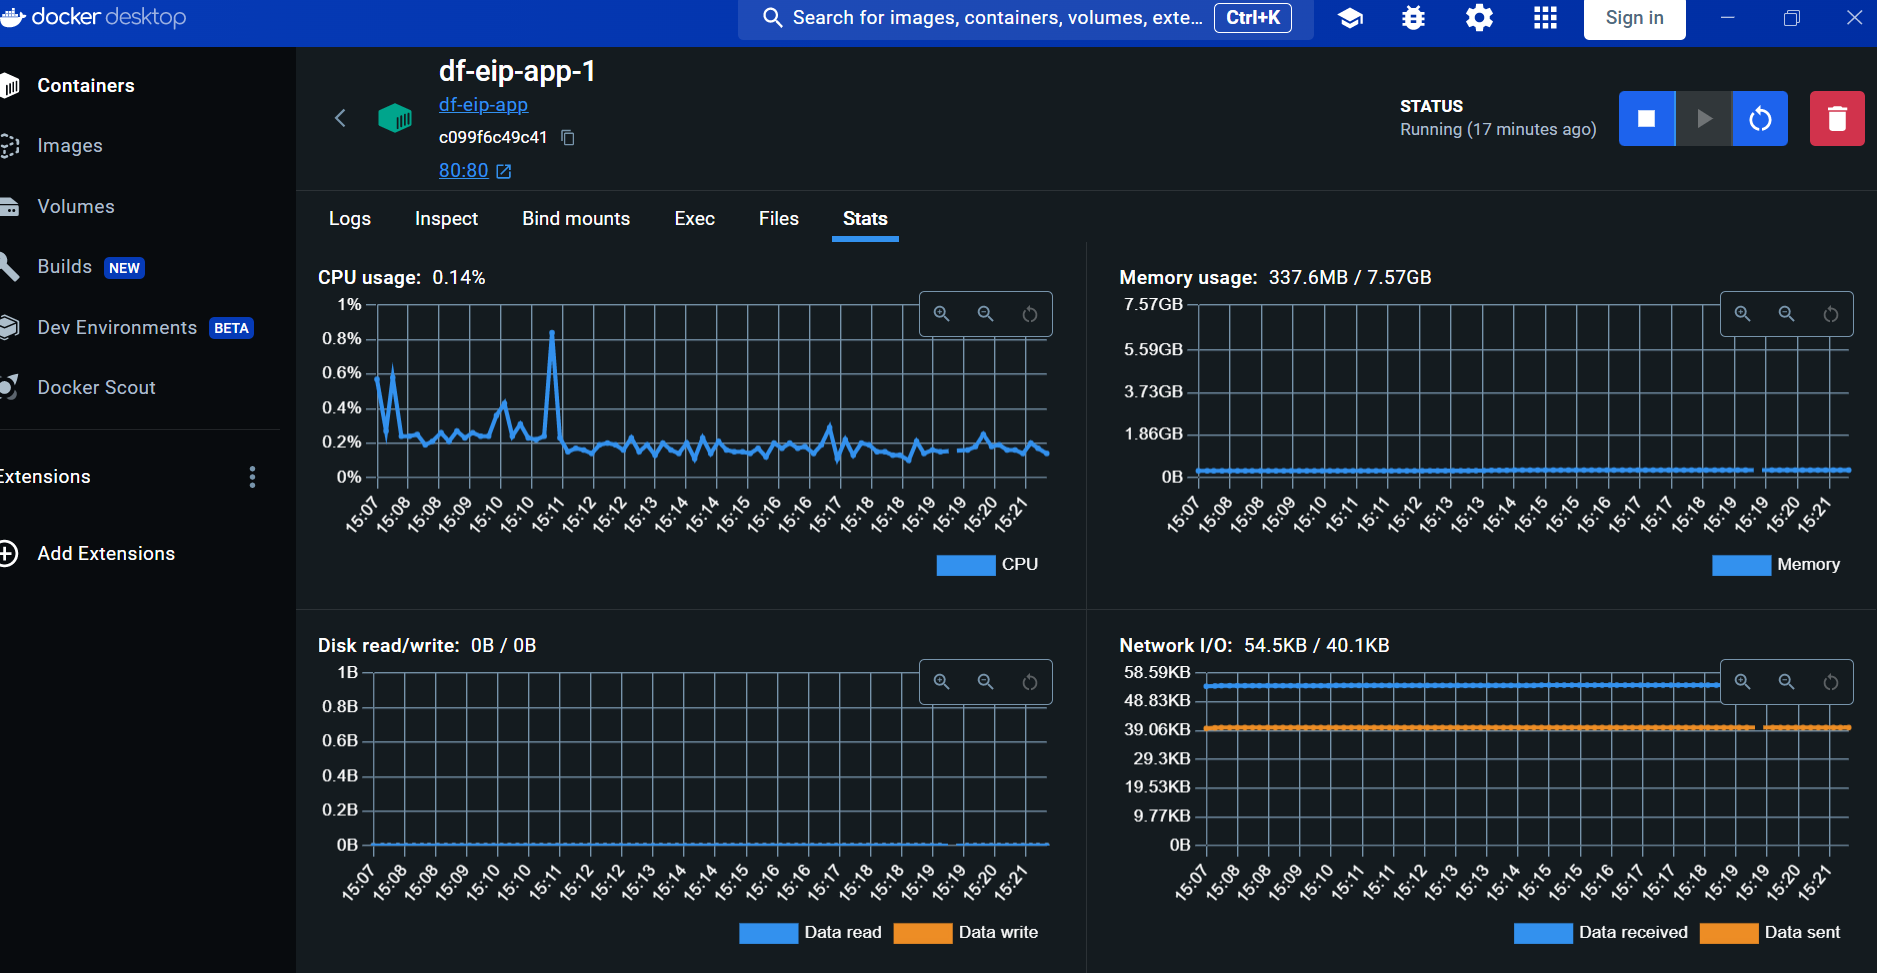Open the Bind mounts tab

click(x=576, y=219)
